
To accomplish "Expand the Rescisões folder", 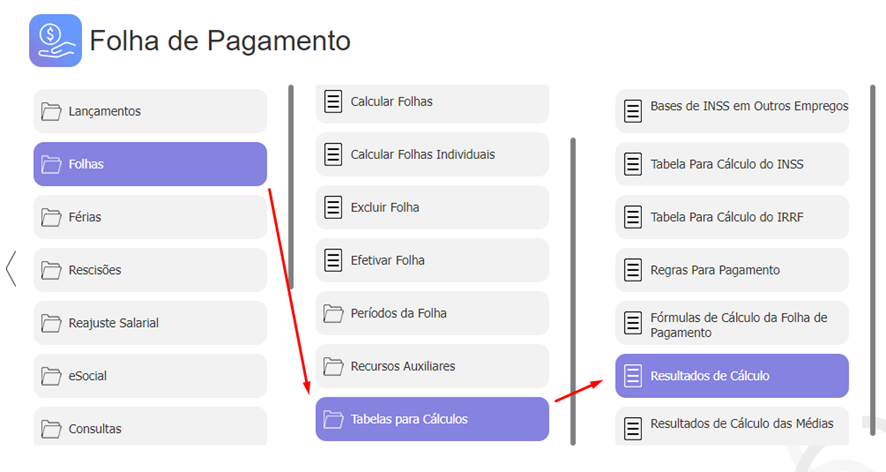I will click(x=150, y=270).
